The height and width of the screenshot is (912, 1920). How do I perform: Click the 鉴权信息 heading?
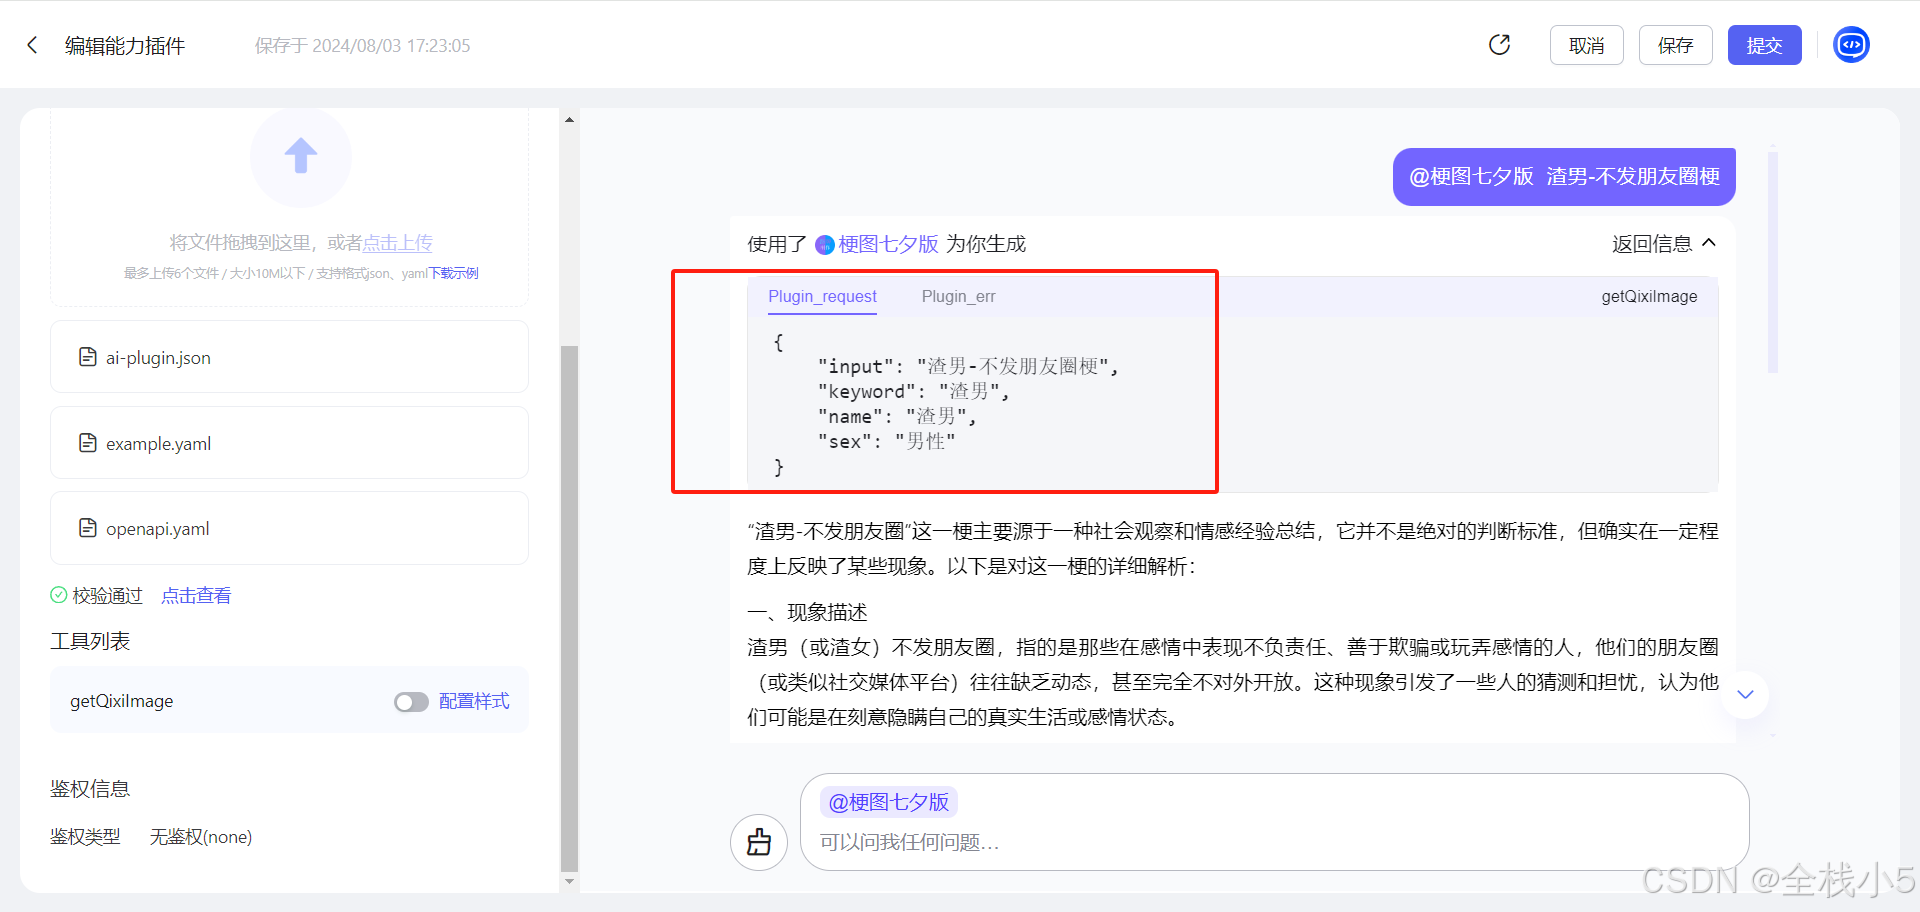[x=90, y=789]
